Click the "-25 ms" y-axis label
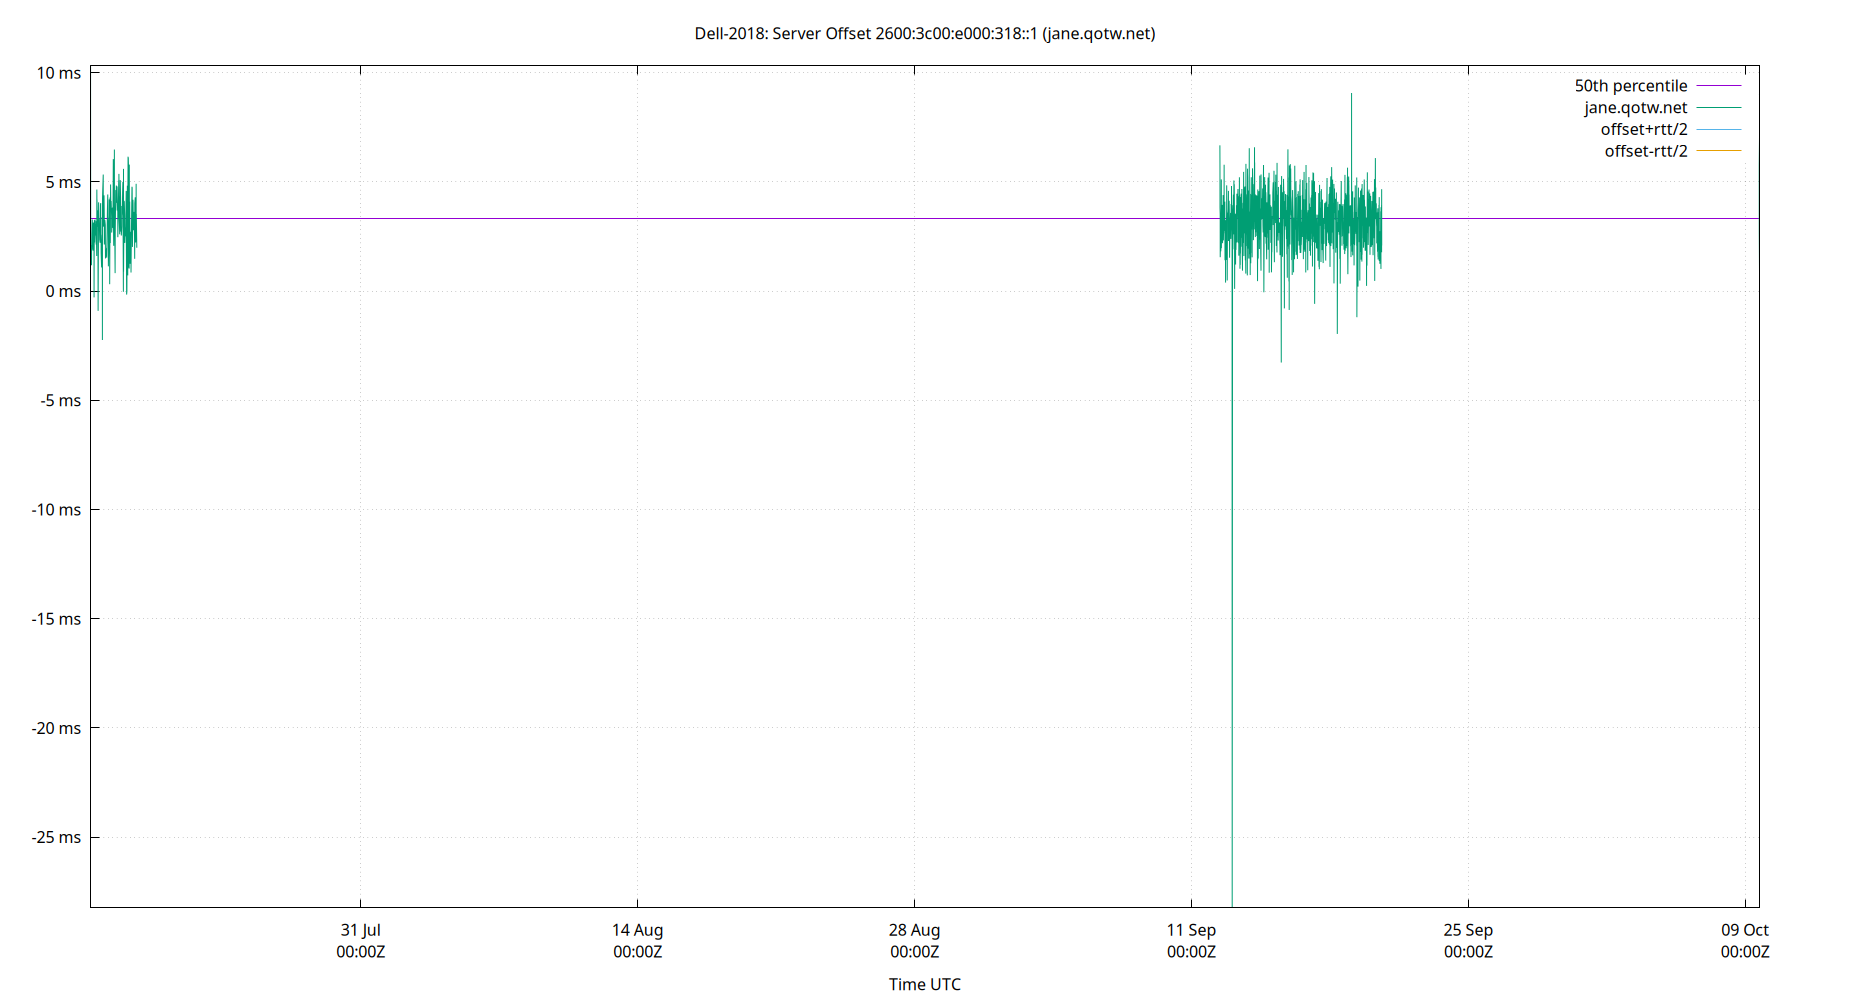This screenshot has width=1850, height=1000. 58,838
